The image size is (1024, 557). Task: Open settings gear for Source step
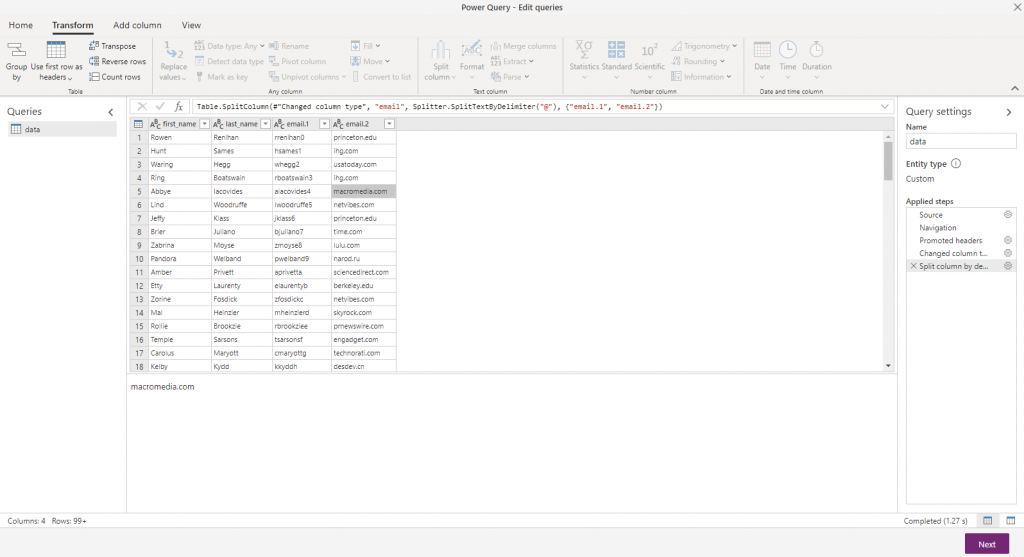coord(1008,215)
